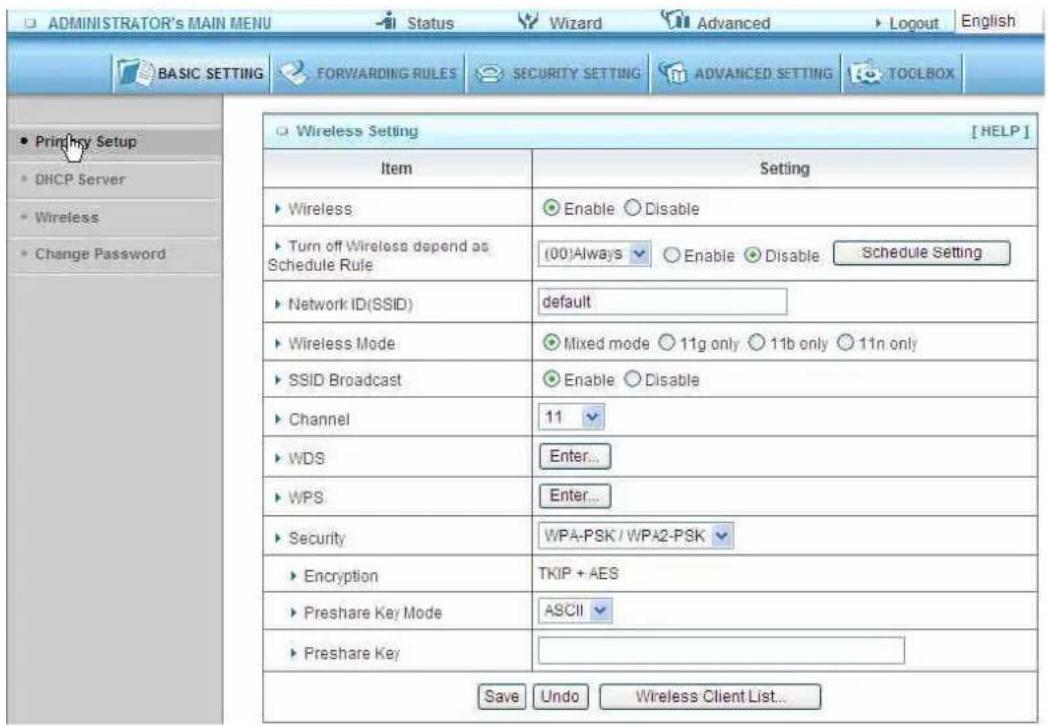Screen dimensions: 1048x726
Task: Select Wireless Disable radio button
Action: coord(632,208)
